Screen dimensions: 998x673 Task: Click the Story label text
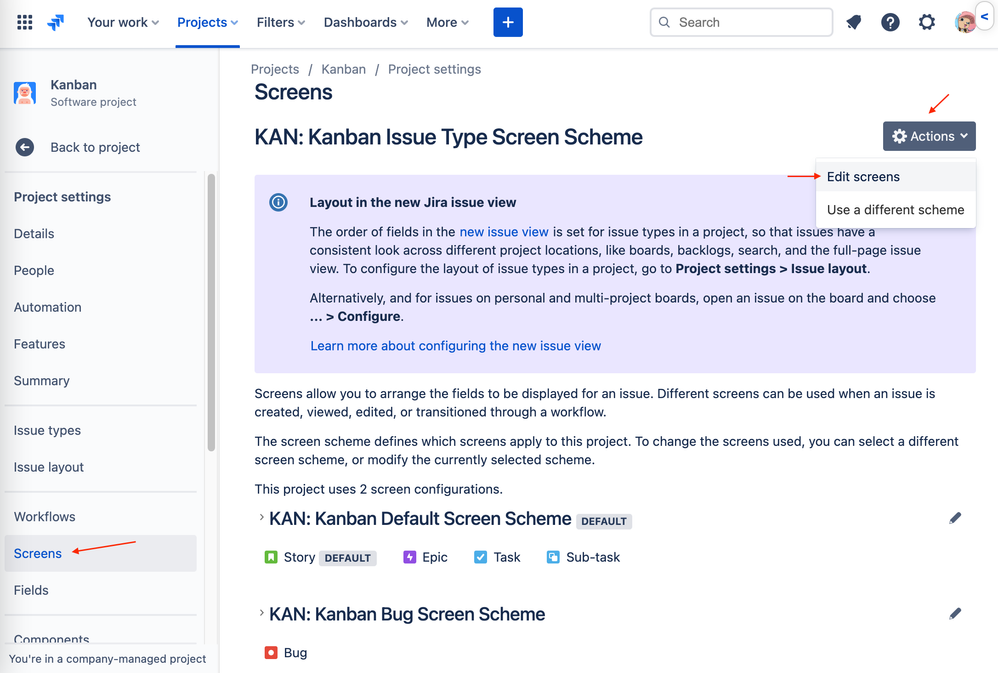[299, 557]
